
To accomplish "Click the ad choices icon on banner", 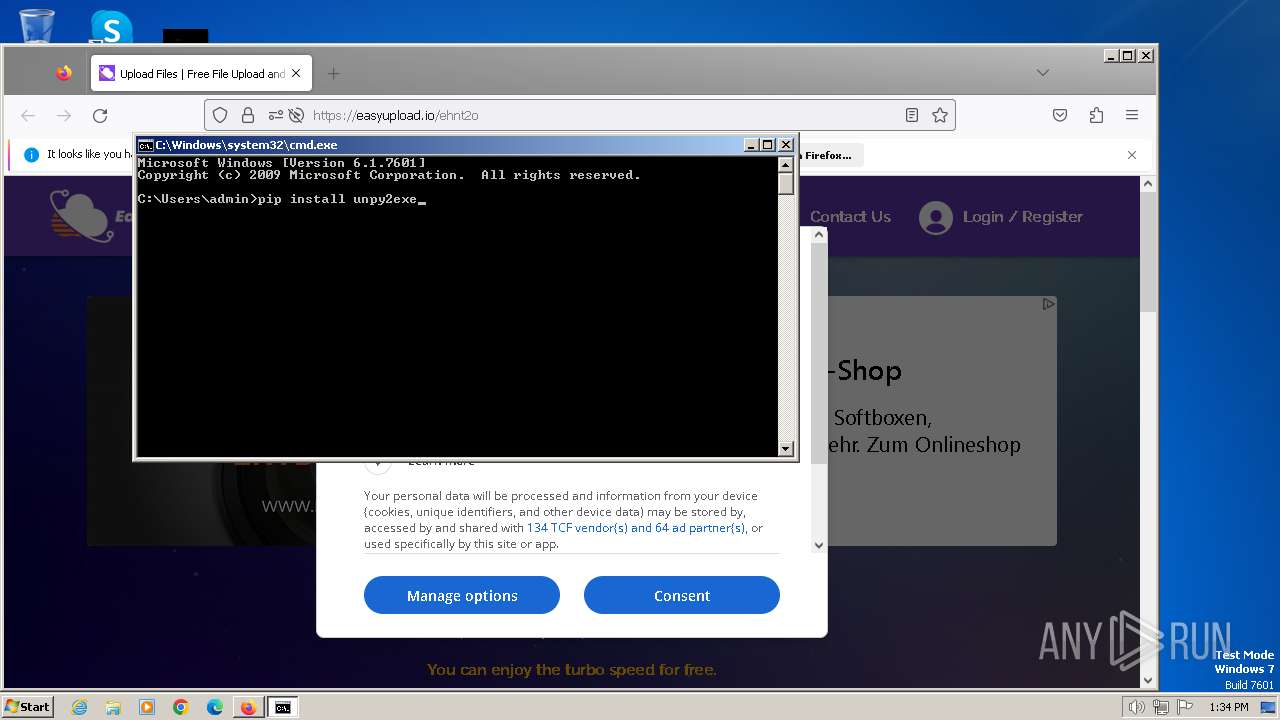I will coord(1047,304).
